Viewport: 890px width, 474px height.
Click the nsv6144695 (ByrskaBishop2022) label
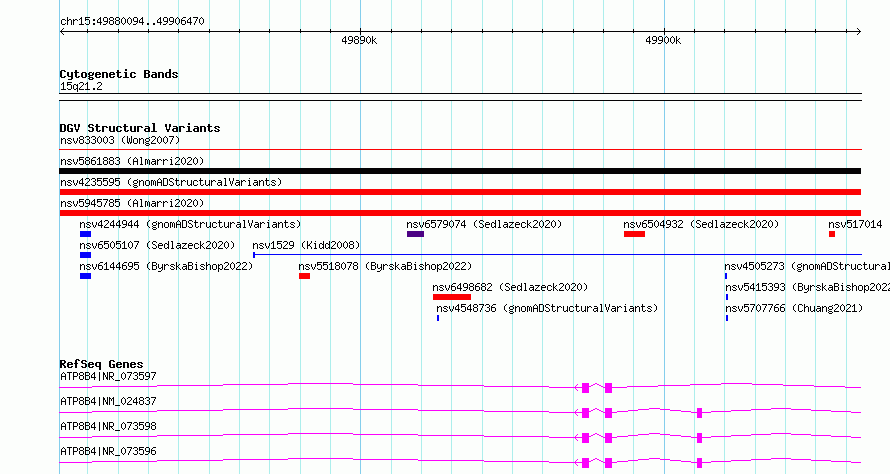pyautogui.click(x=166, y=266)
